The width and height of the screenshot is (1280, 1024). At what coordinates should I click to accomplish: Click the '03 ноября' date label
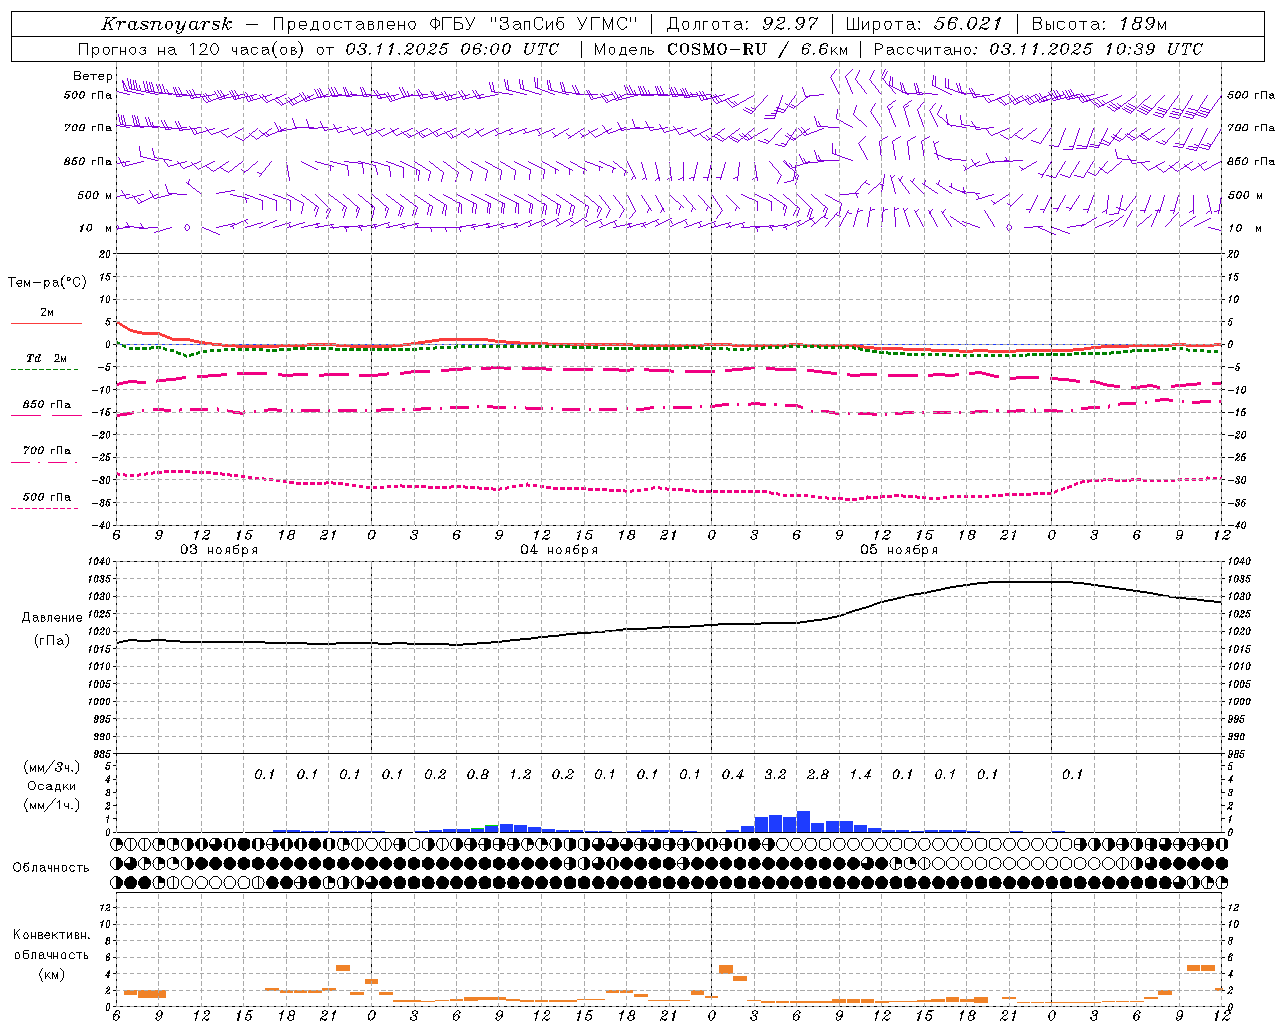[219, 550]
